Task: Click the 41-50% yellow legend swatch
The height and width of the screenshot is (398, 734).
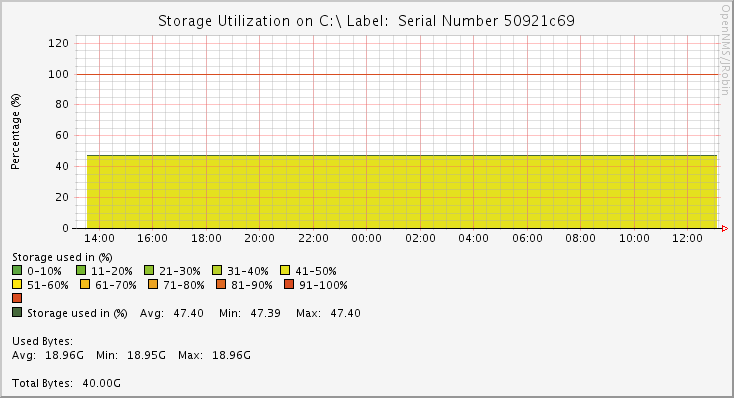Action: point(285,270)
